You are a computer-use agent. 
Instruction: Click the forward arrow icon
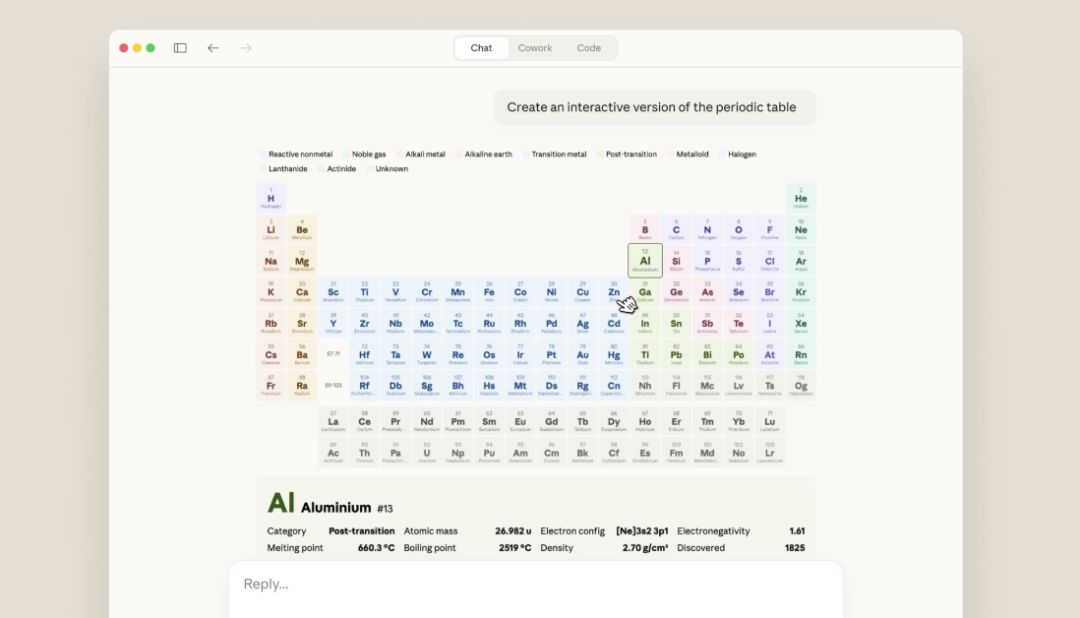click(246, 48)
